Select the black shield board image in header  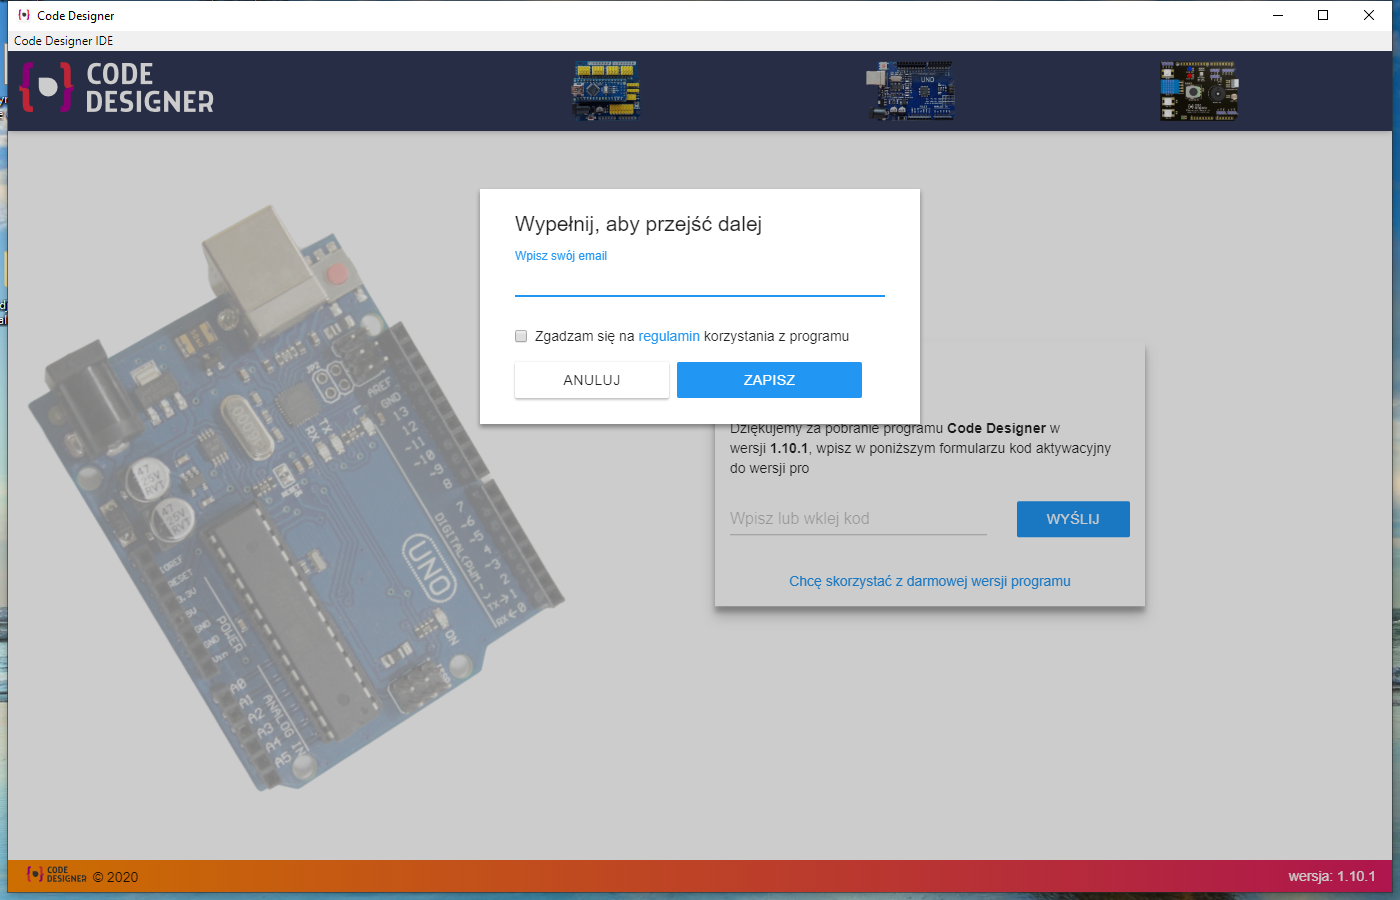tap(1198, 90)
